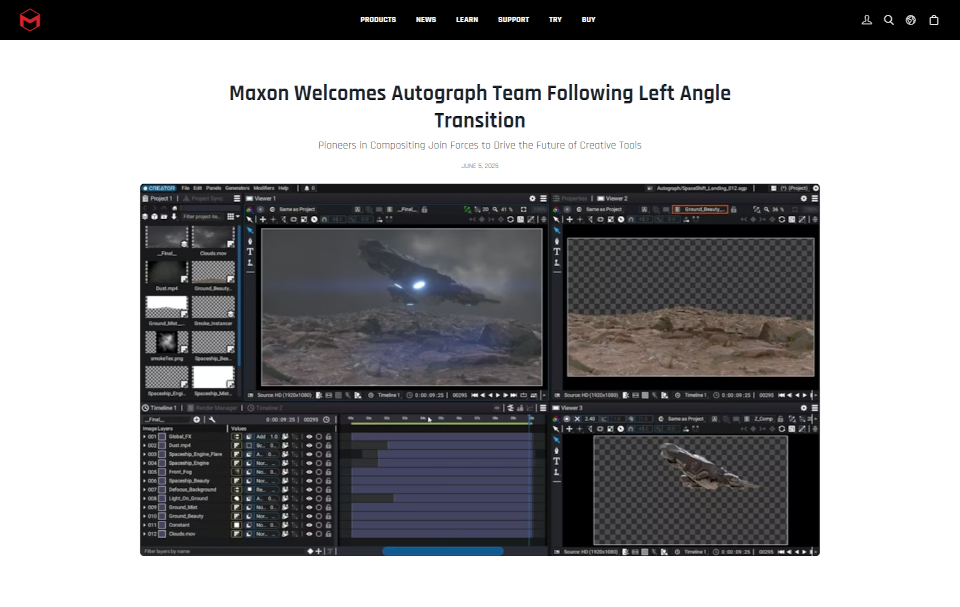Switch to the Project Sync tab
Screen dimensions: 960x607
pos(203,198)
